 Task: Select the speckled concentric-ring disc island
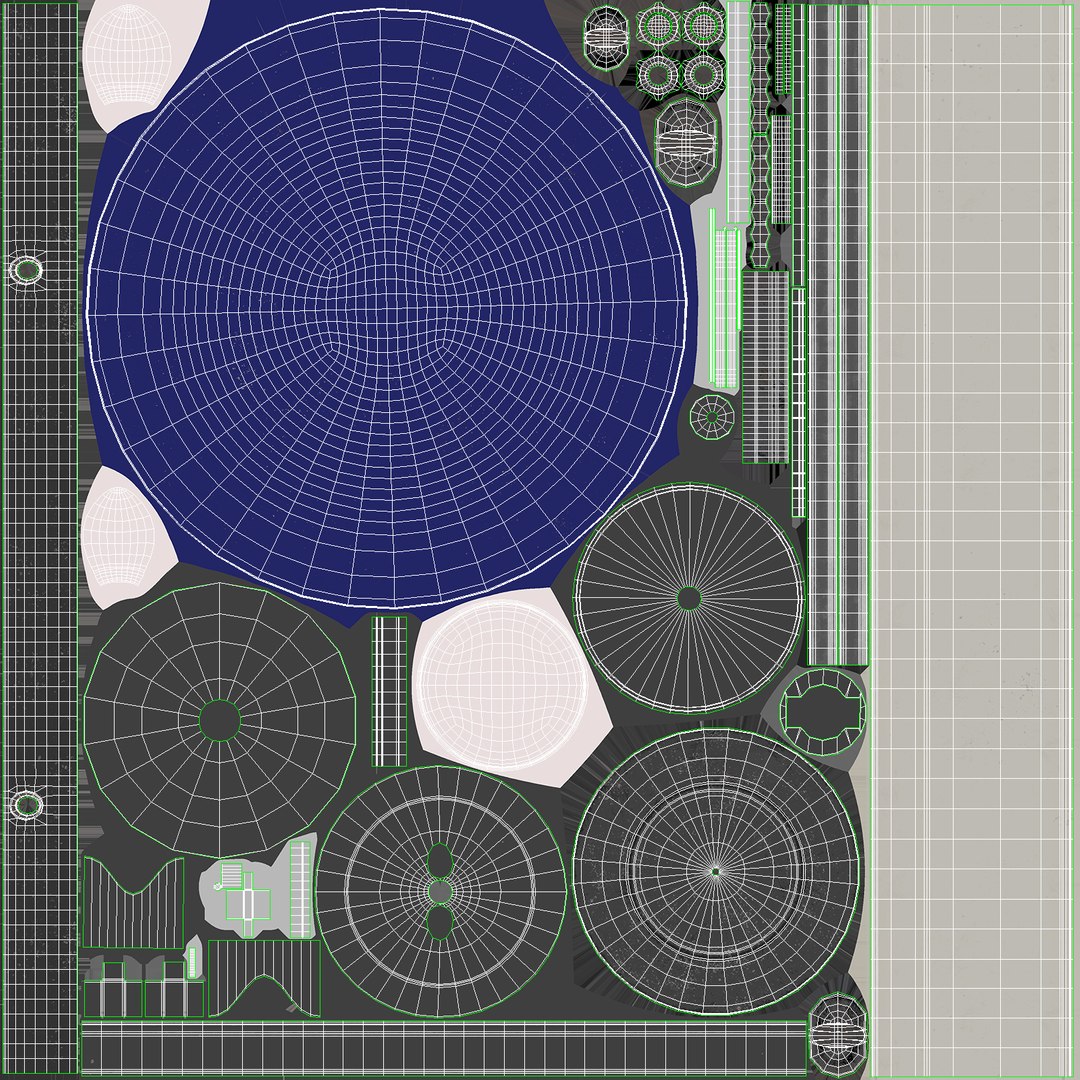pos(716,871)
